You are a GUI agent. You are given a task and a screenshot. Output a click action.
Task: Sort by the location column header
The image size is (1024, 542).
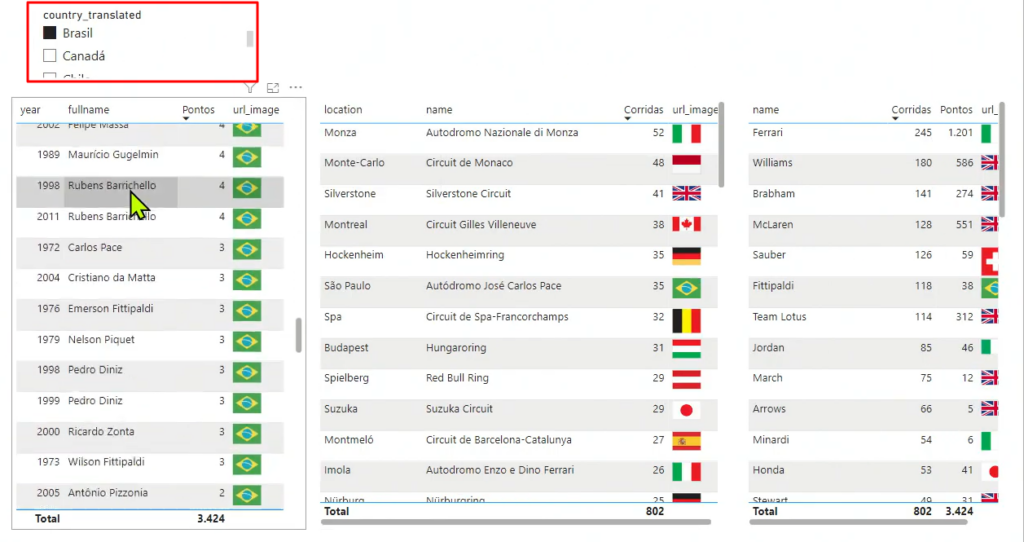pyautogui.click(x=343, y=110)
